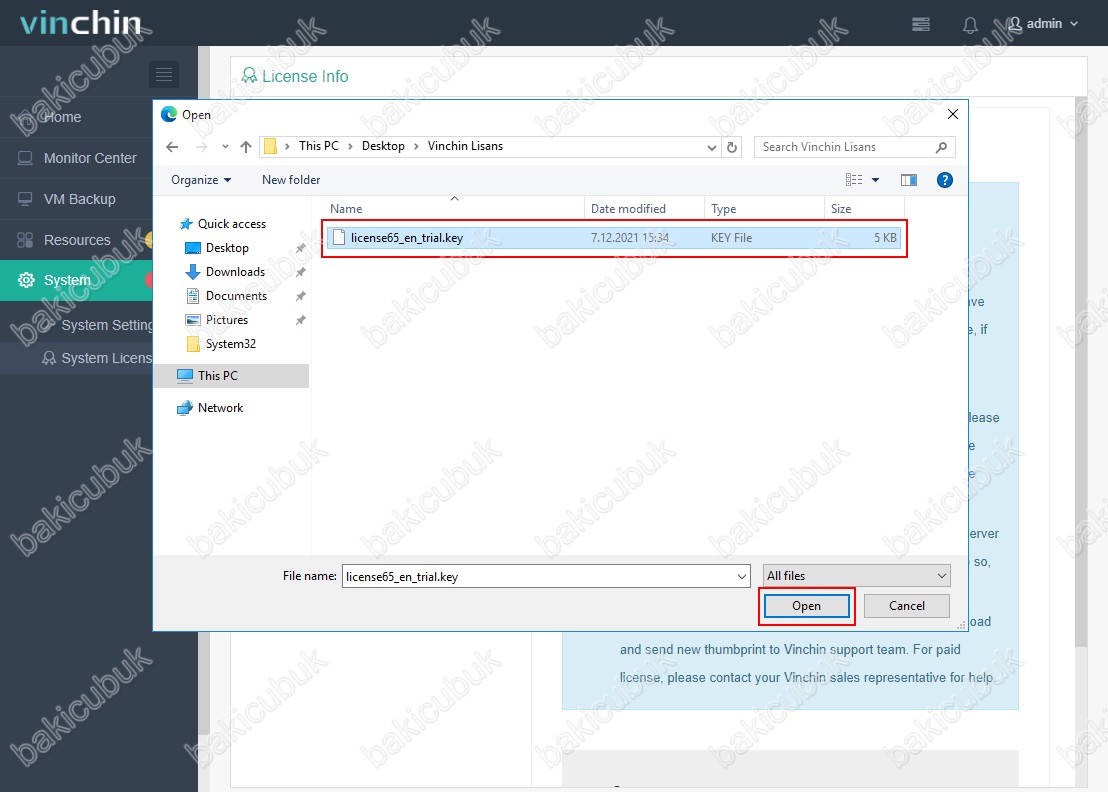Click the Forward arrow in Open dialog

[202, 147]
